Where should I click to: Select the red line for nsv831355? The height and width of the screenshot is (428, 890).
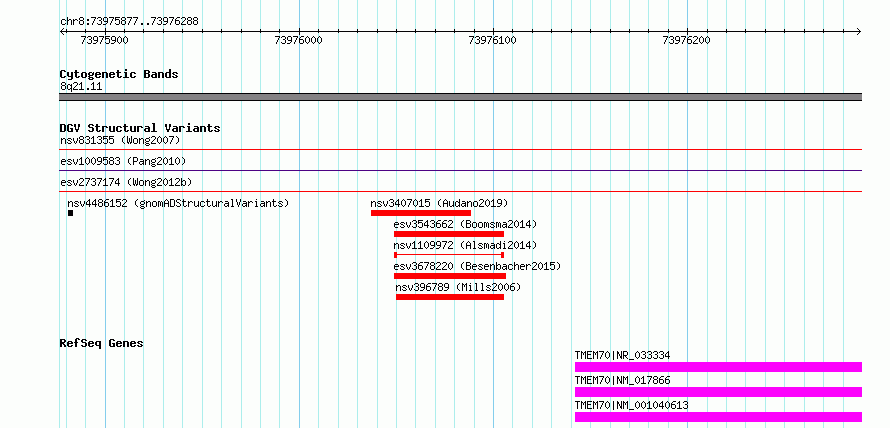[x=461, y=150]
